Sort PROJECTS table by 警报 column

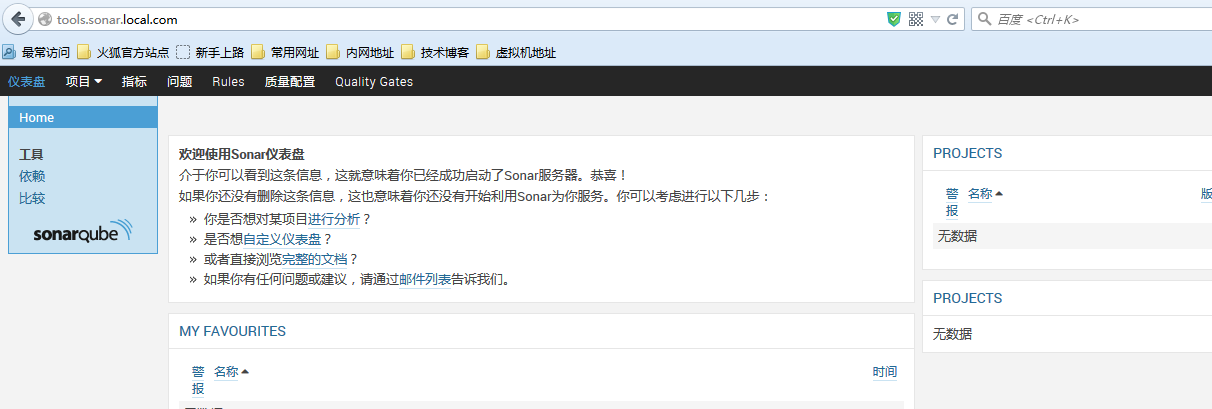coord(952,202)
